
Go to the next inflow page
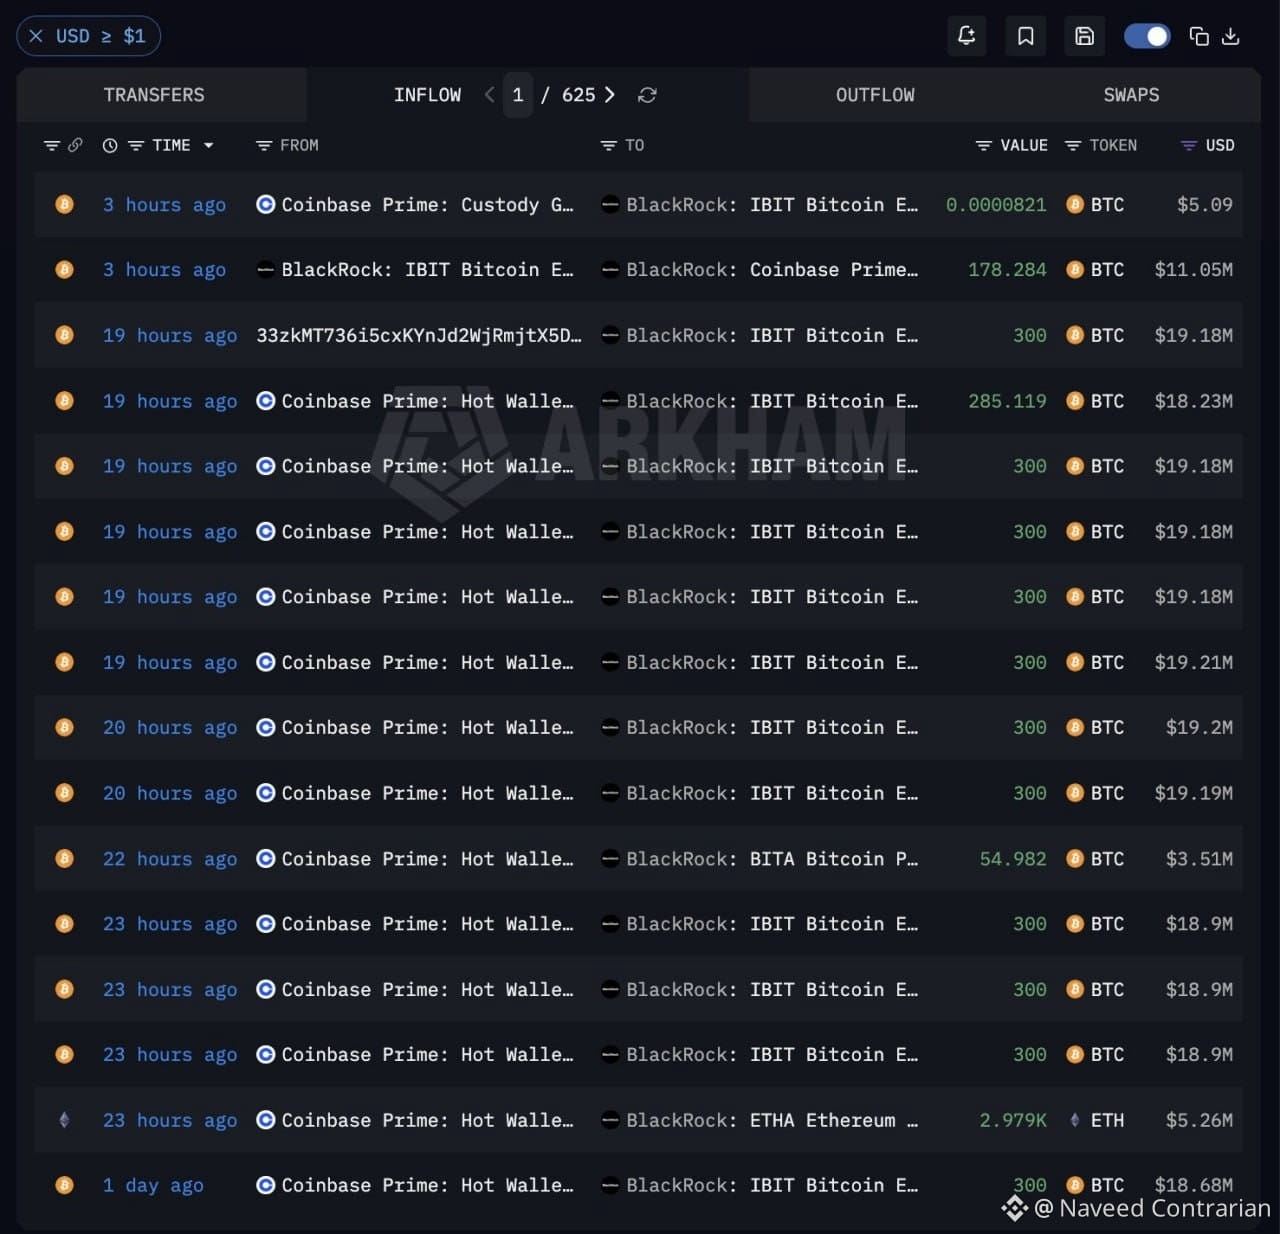click(x=610, y=95)
